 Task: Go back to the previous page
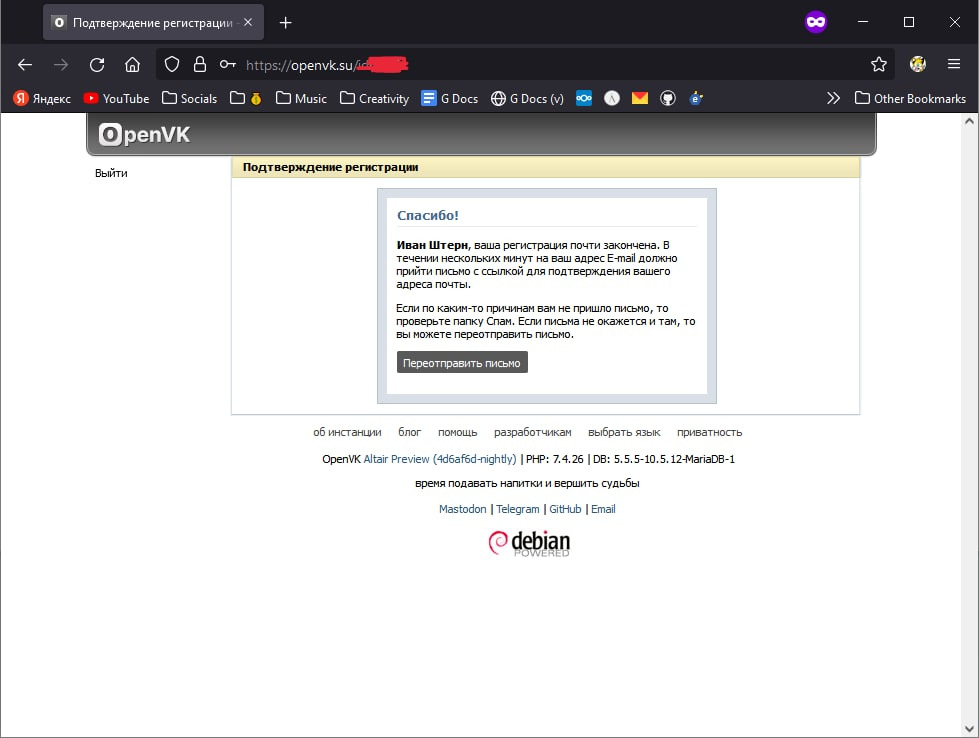[x=25, y=64]
